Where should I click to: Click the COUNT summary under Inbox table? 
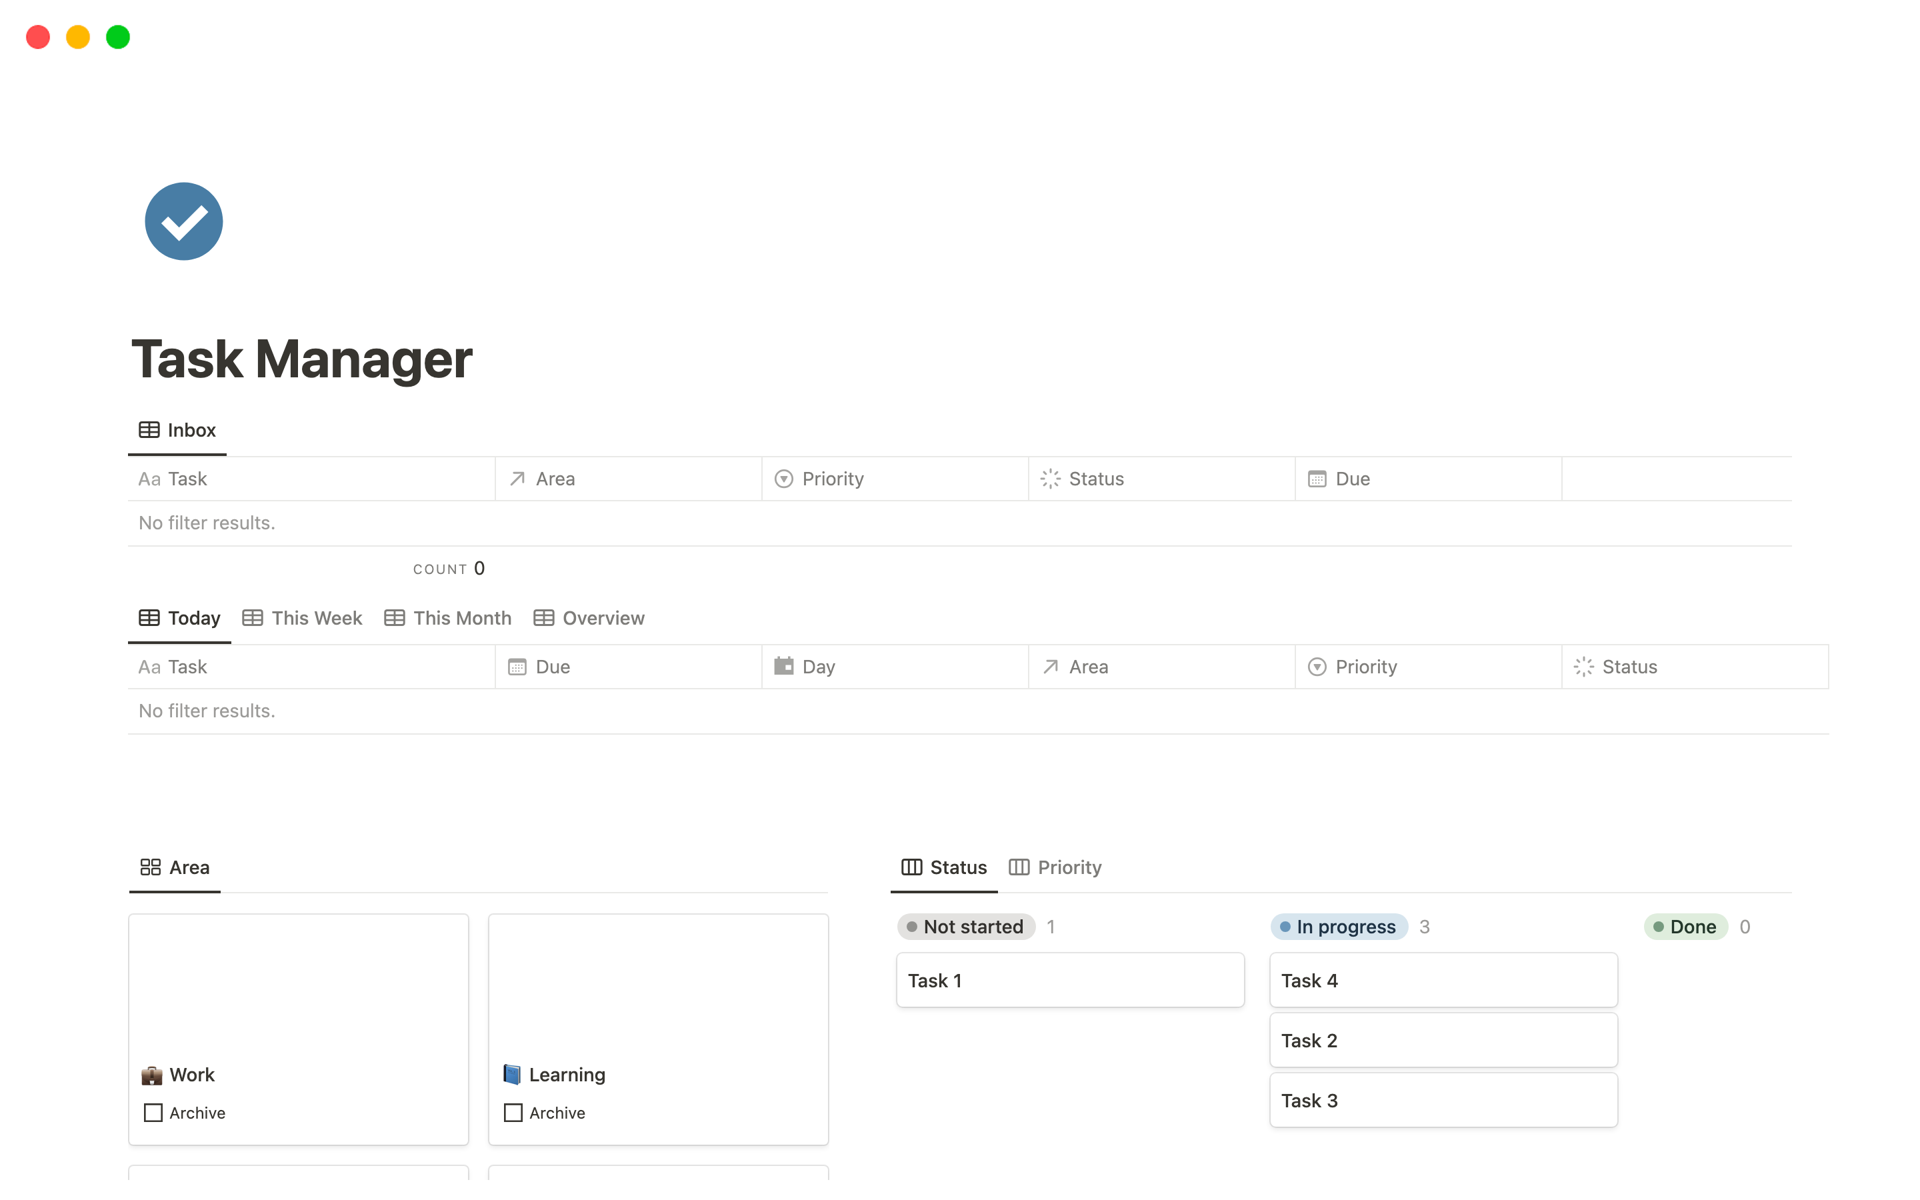coord(449,569)
